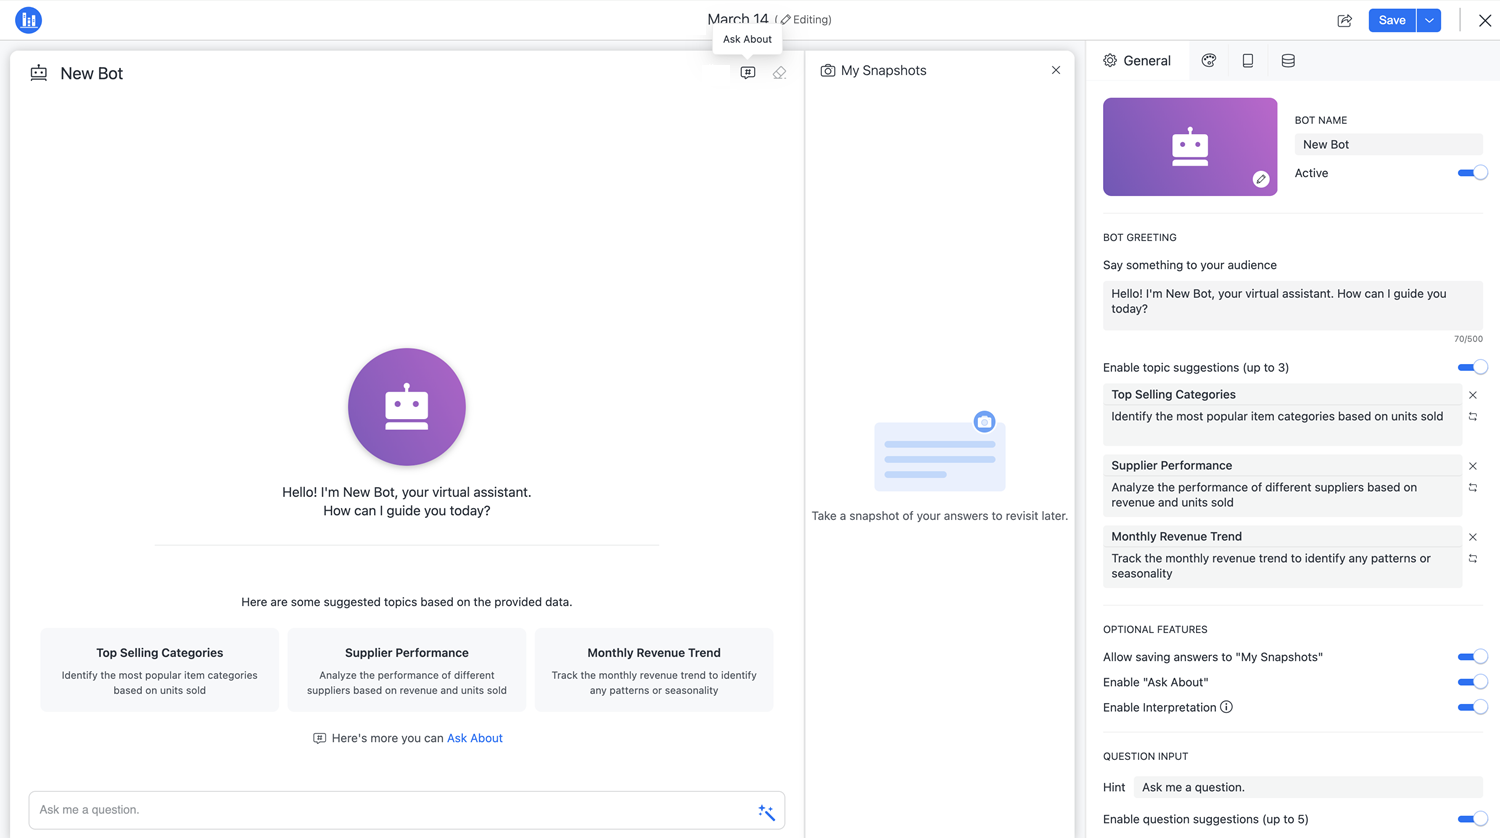Viewport: 1500px width, 838px height.
Task: Click the Ask About icon in bot header
Action: [x=747, y=73]
